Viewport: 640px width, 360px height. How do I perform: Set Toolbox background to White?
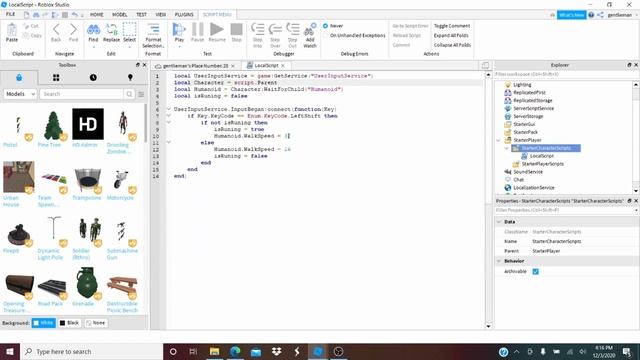[x=44, y=323]
